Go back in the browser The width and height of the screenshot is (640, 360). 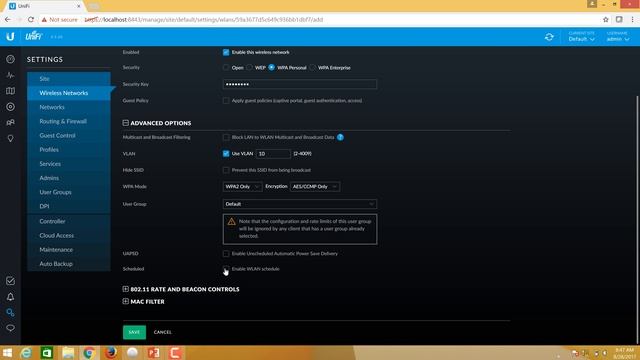point(8,19)
